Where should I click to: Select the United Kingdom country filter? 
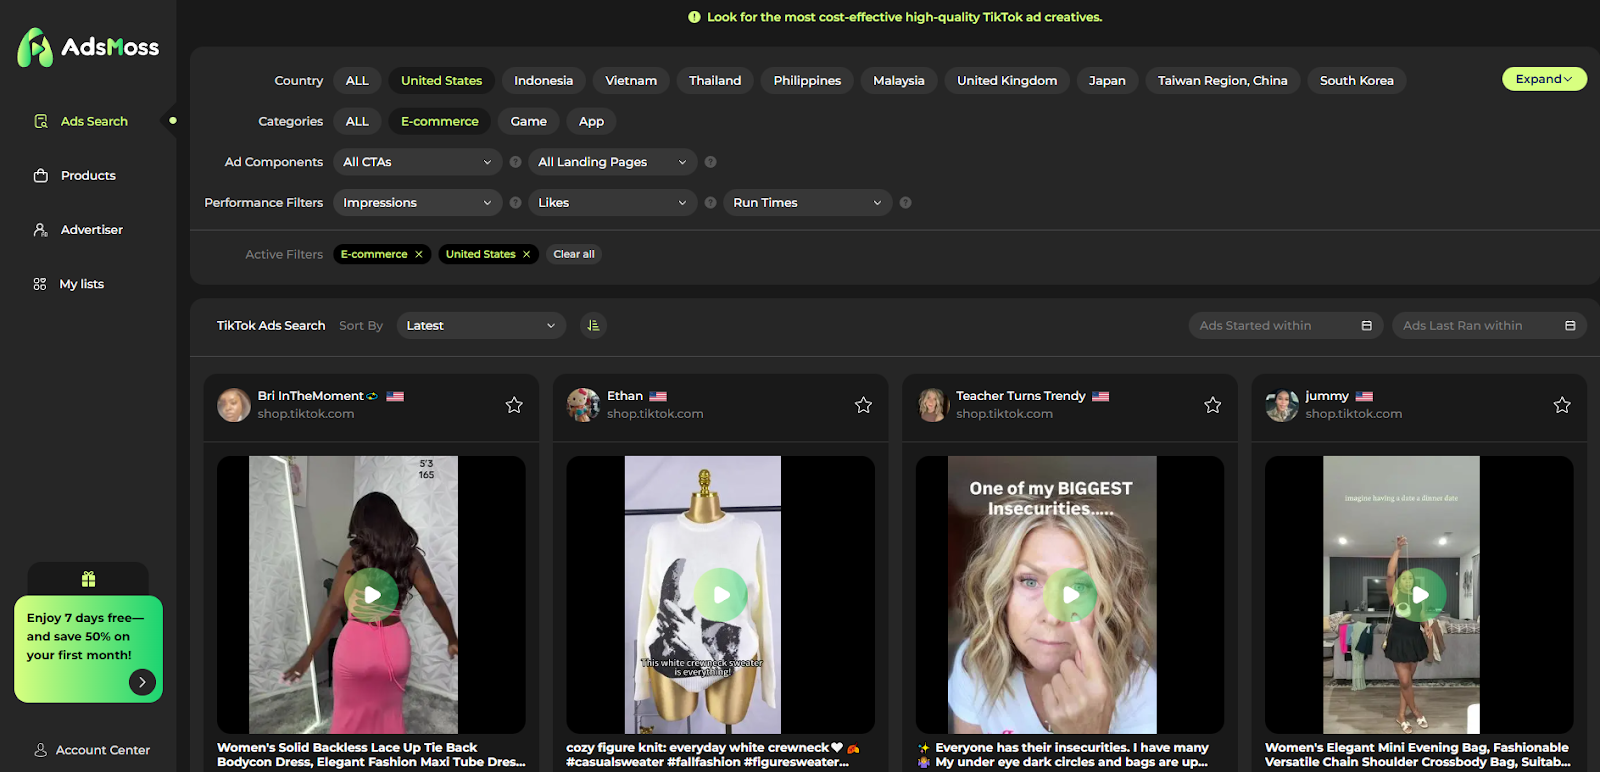pos(1007,81)
